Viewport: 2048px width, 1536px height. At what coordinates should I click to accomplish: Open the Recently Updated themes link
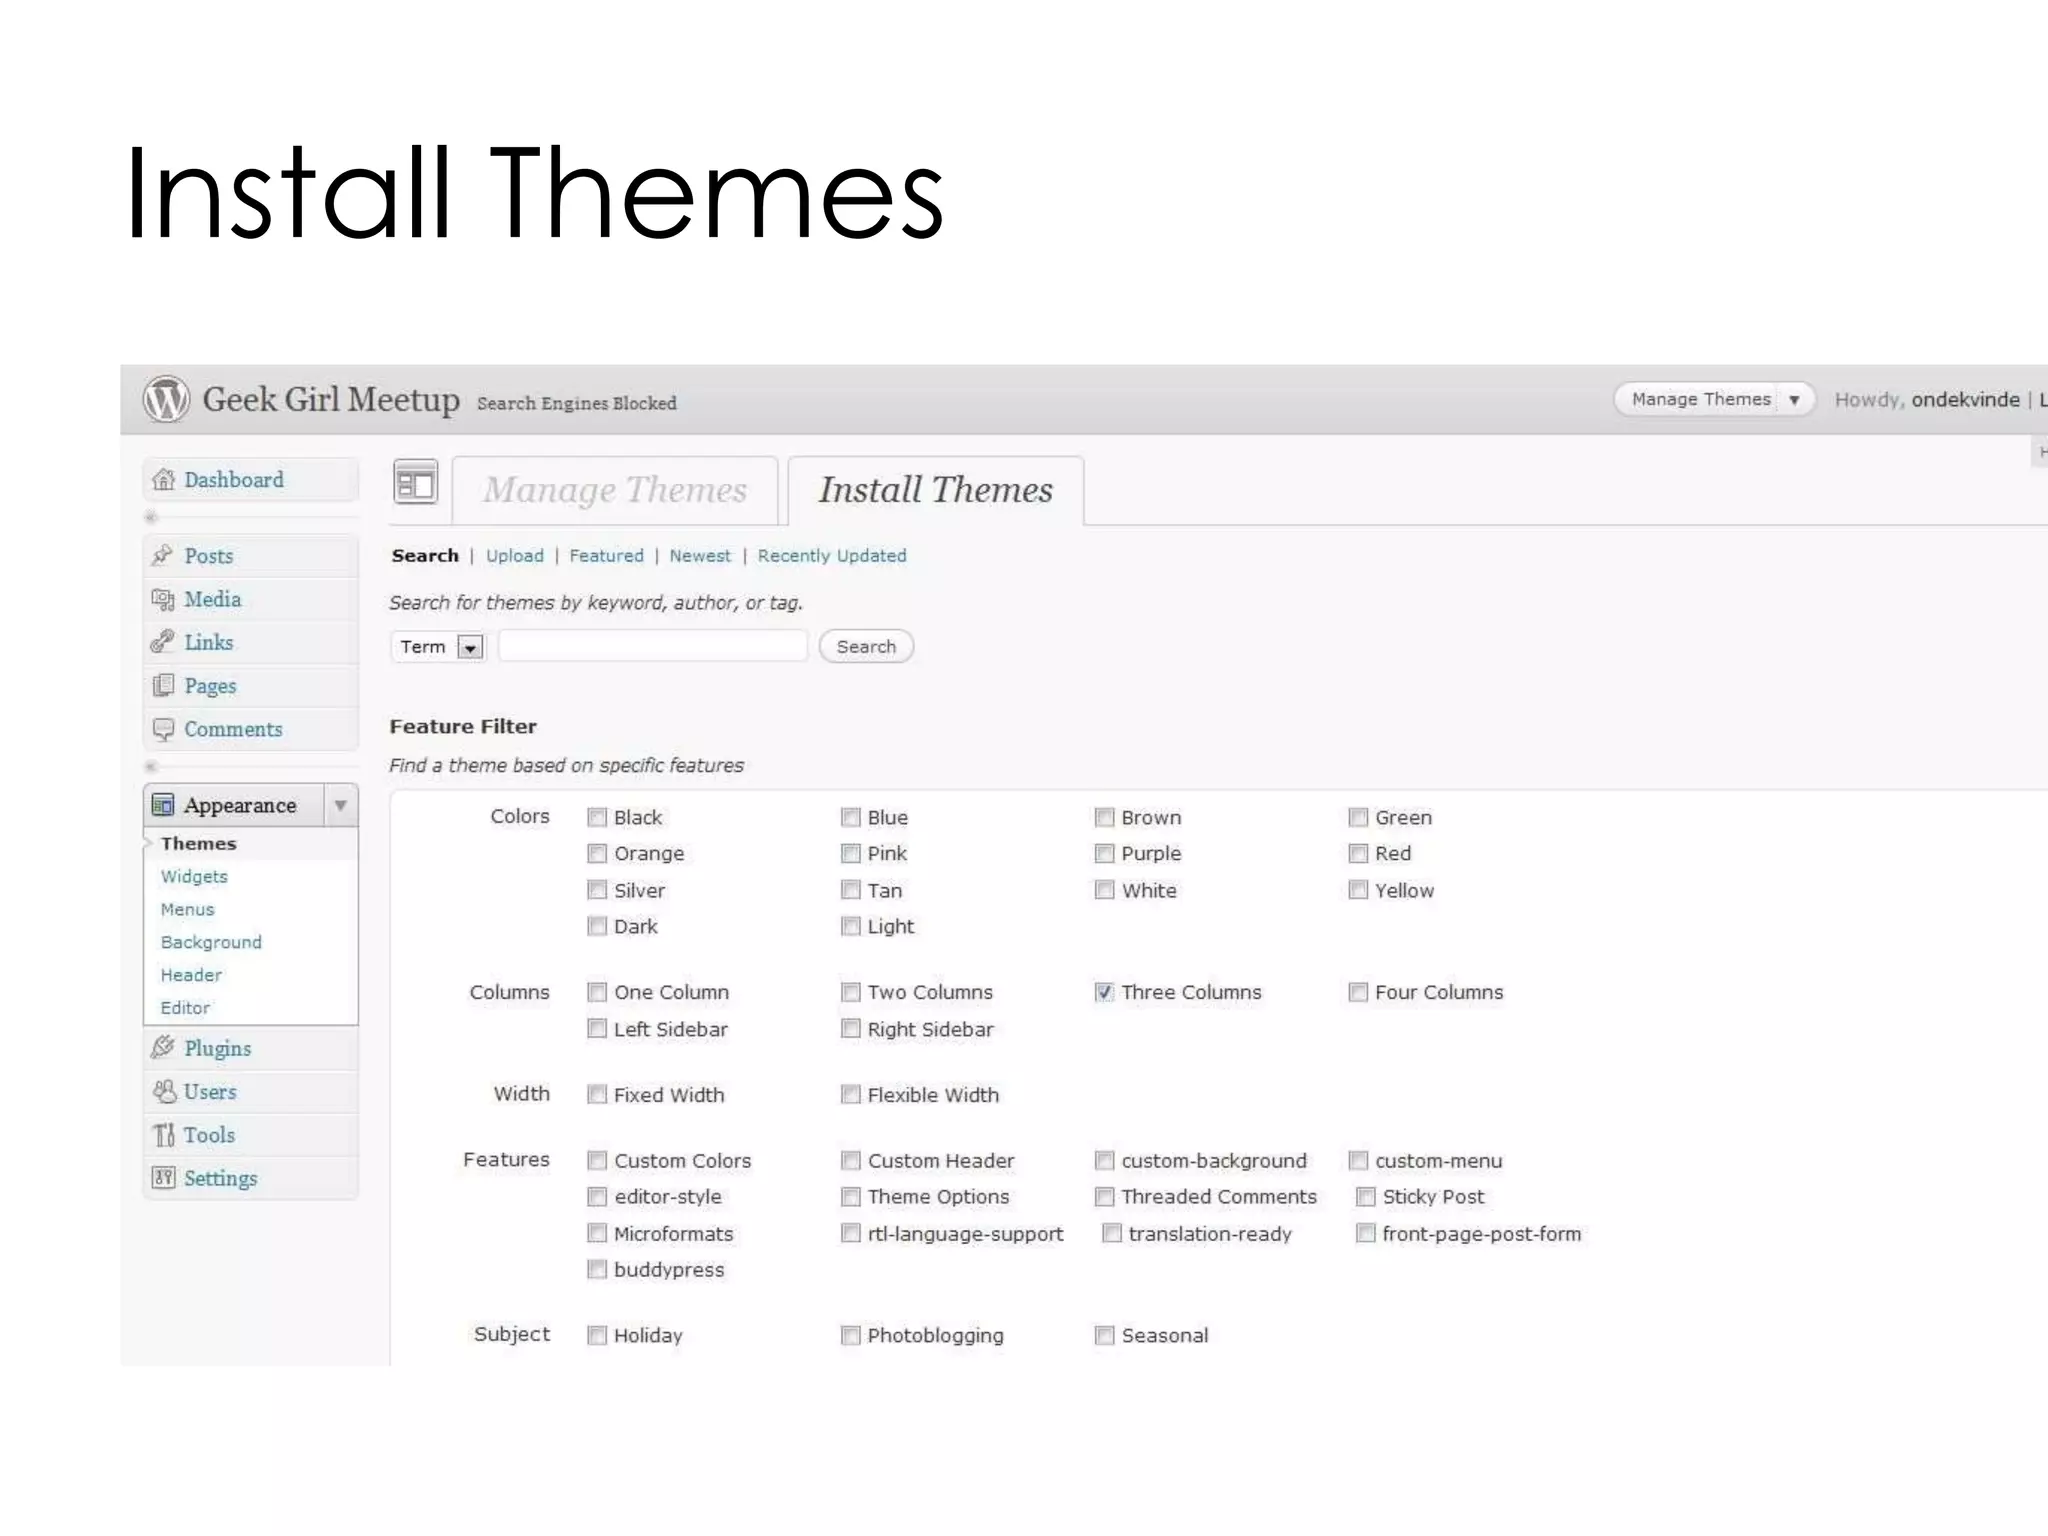point(832,556)
